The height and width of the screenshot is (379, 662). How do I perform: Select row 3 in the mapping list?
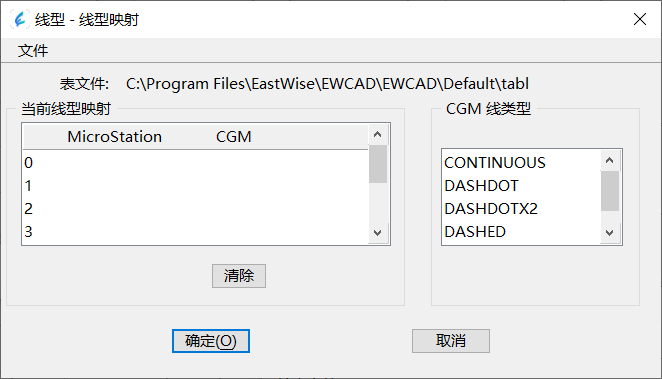click(195, 231)
